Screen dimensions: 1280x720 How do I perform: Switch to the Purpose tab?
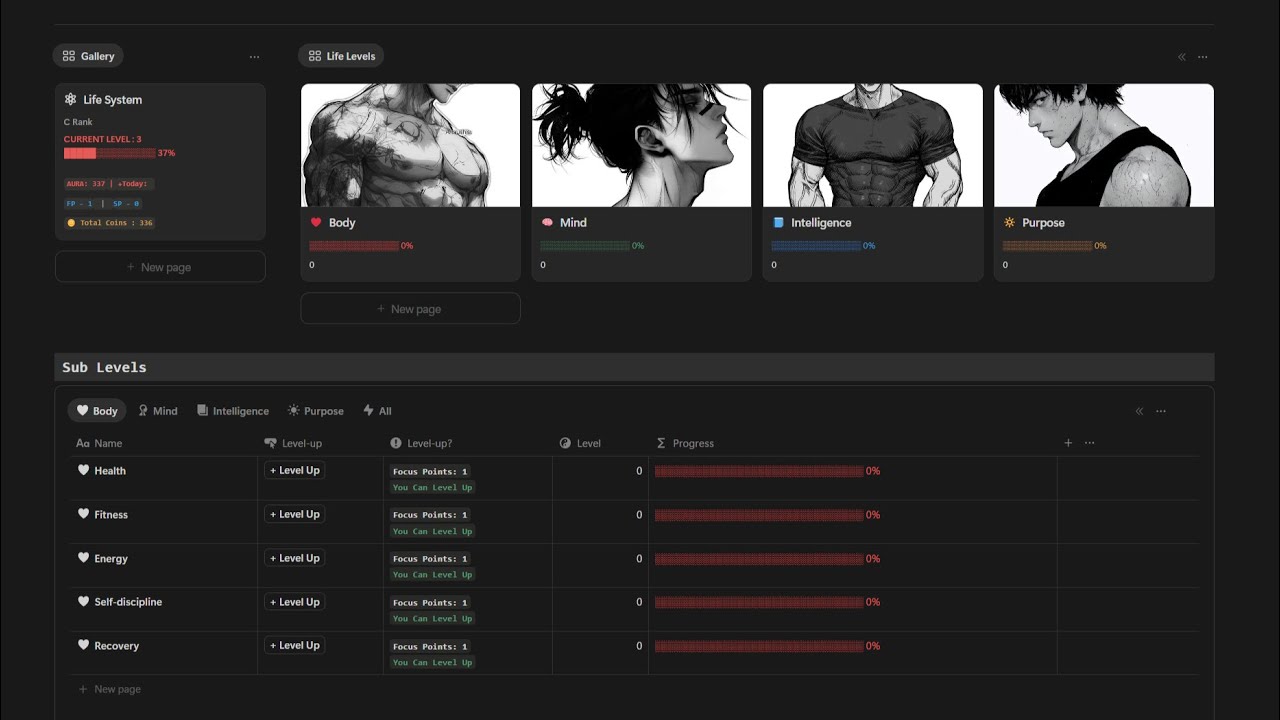(x=315, y=411)
